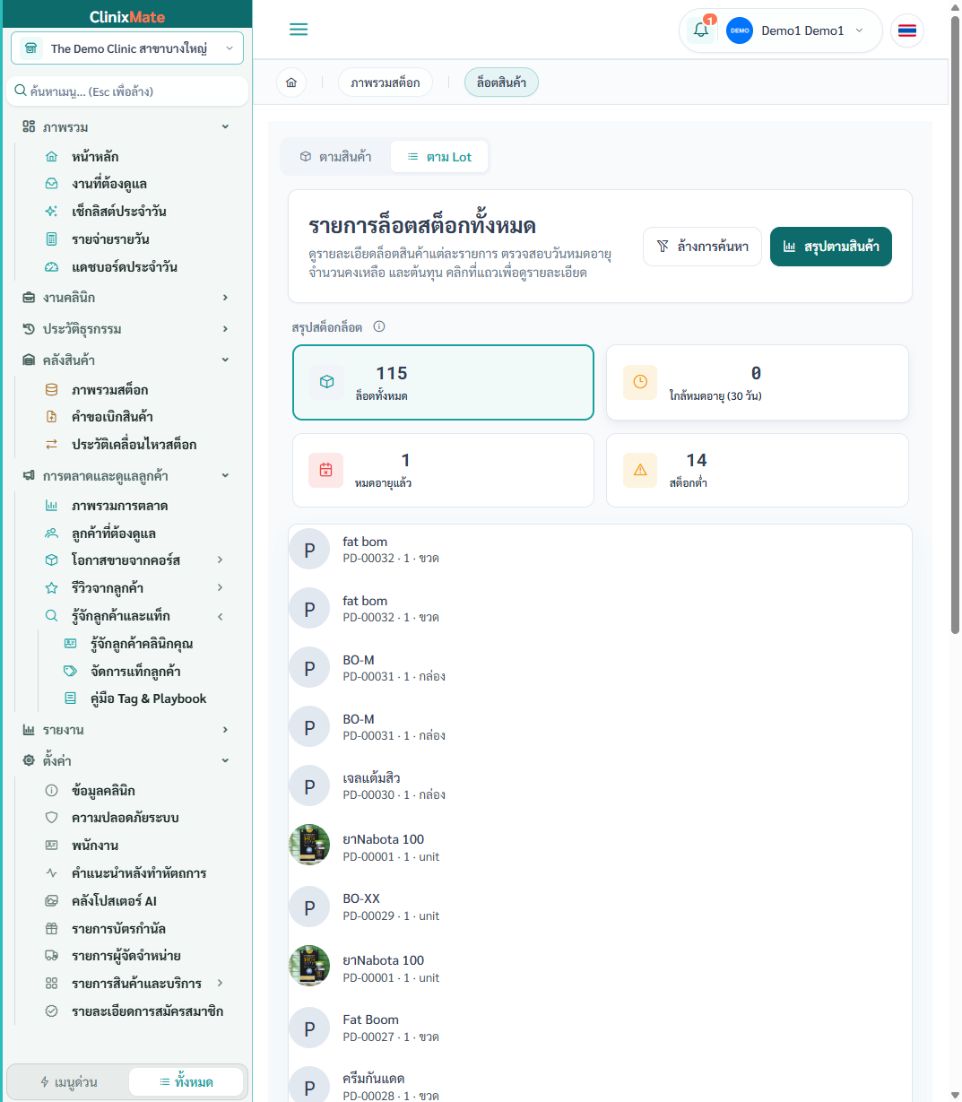Switch to ตามสินค้า tab
The image size is (962, 1102).
[x=336, y=157]
